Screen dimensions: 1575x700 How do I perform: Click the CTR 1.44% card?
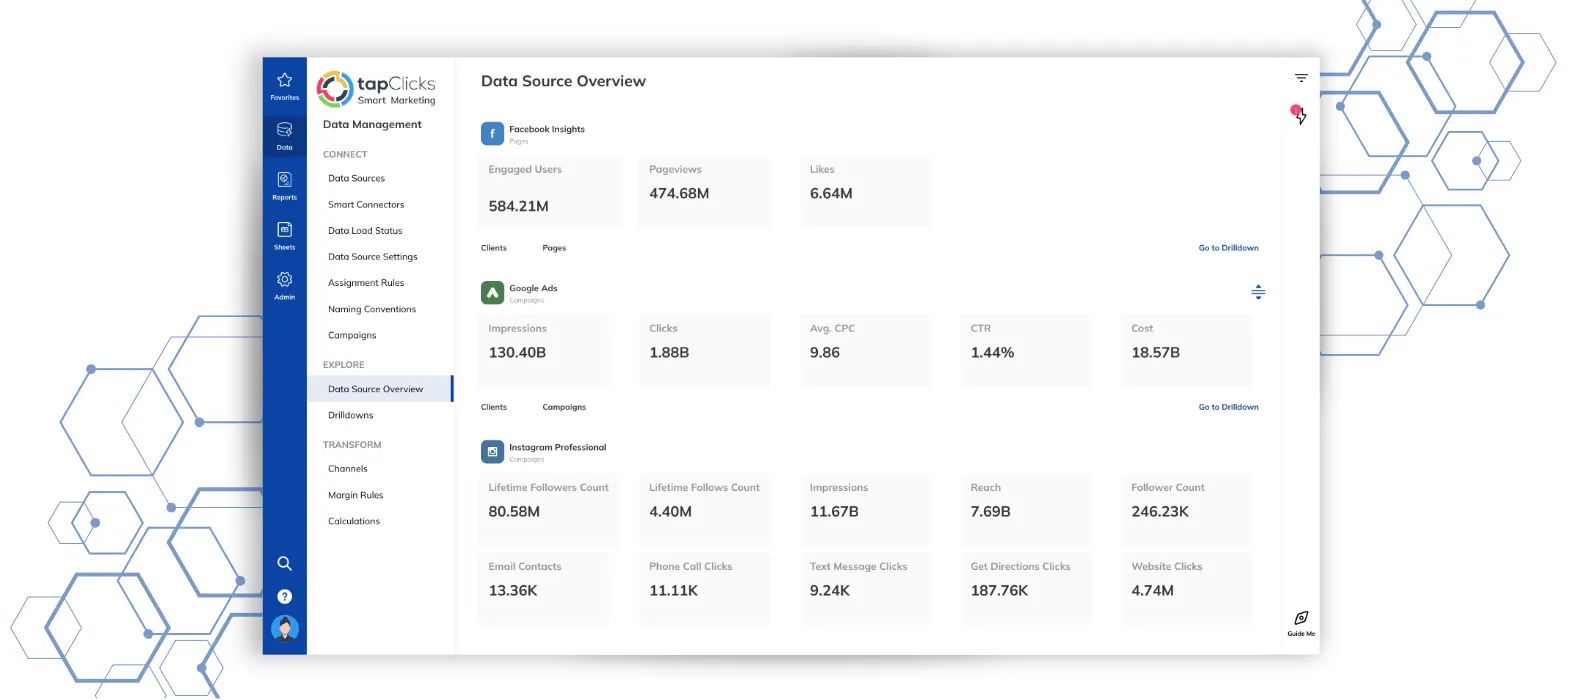tap(1026, 350)
